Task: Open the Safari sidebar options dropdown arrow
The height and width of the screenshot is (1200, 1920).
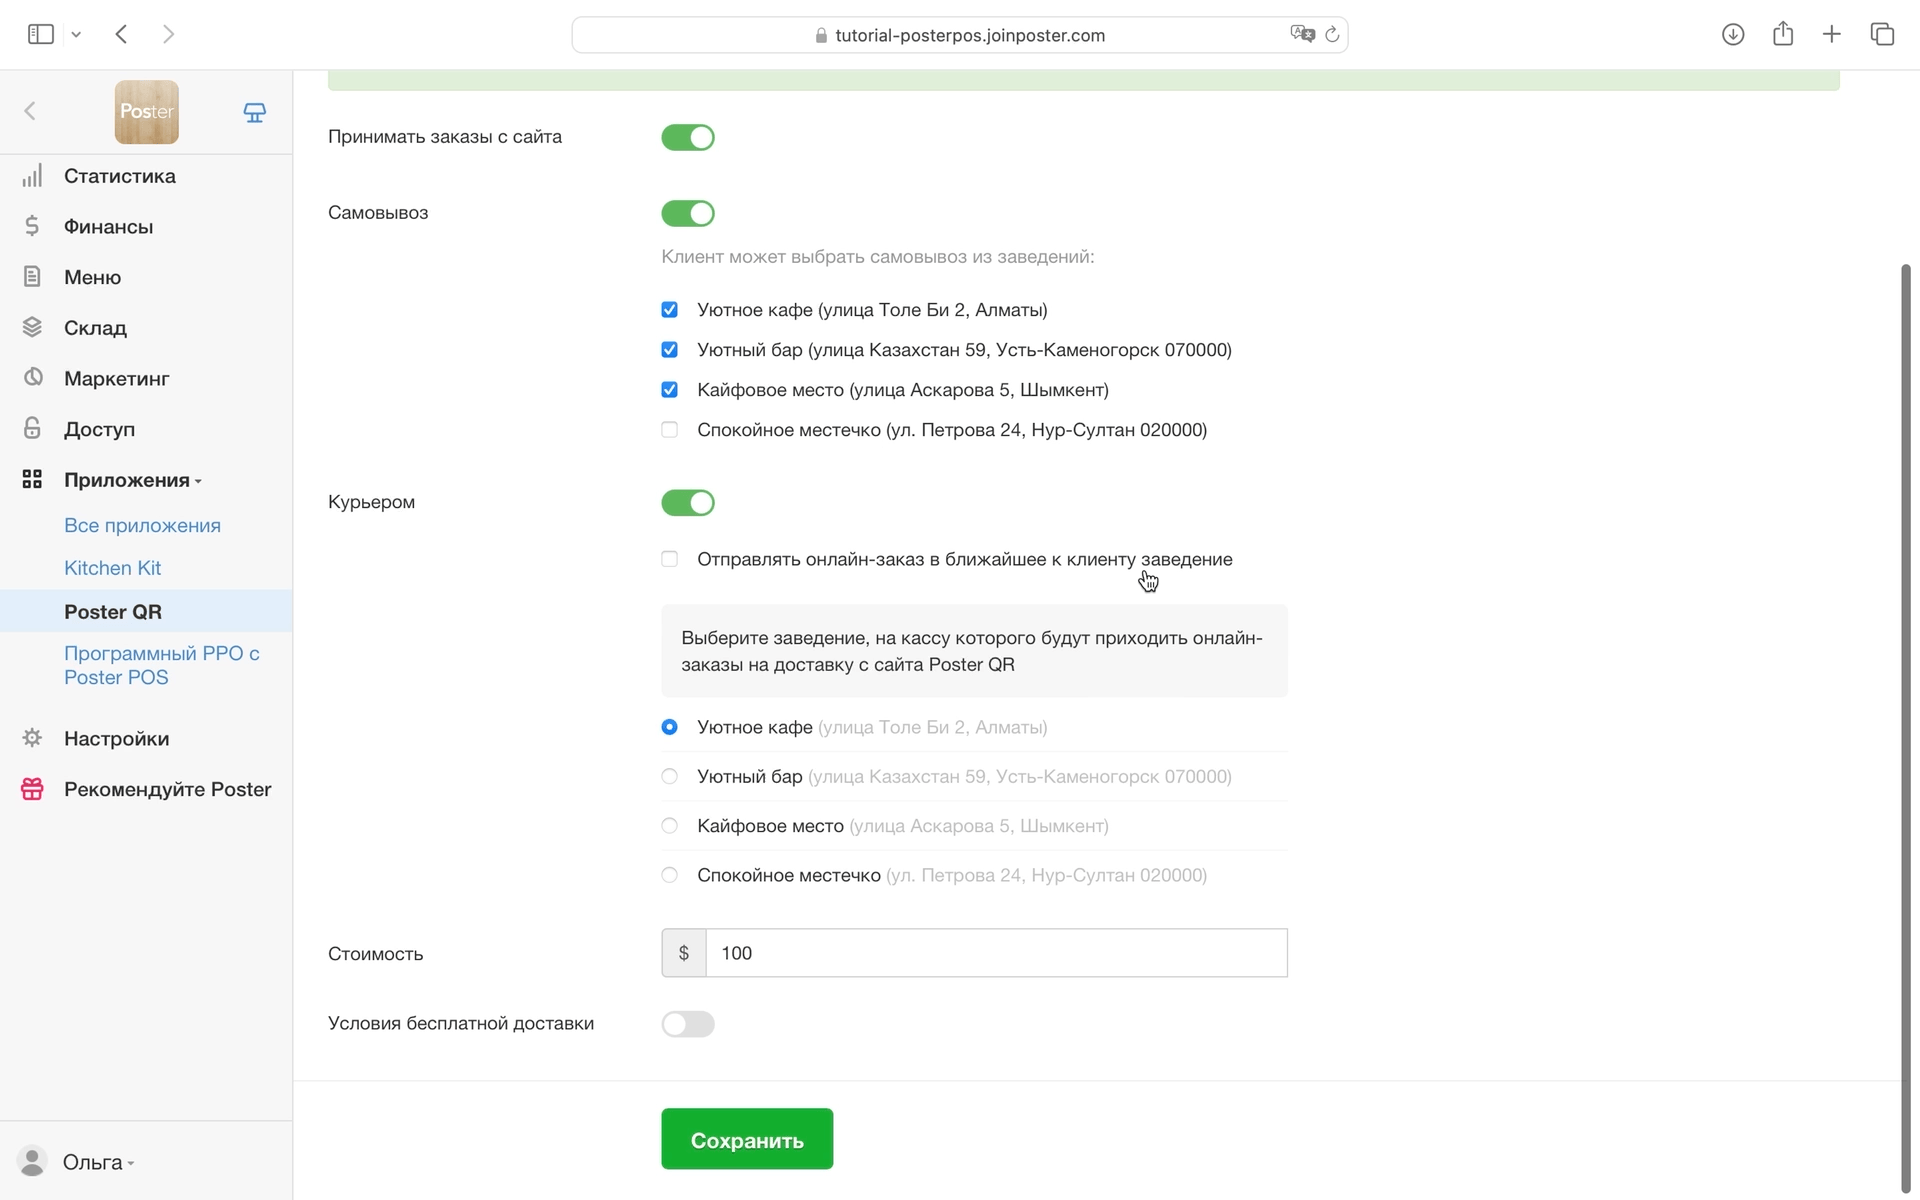Action: (x=76, y=35)
